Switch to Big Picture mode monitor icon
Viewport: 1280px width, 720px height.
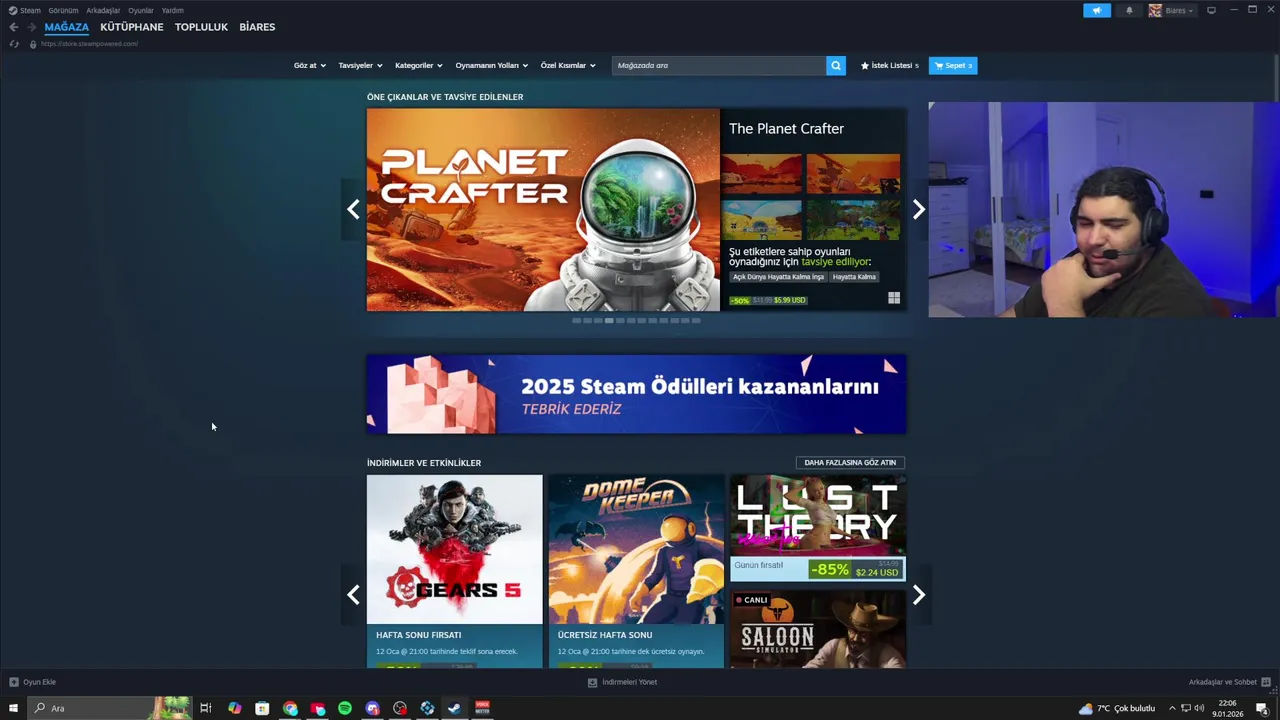click(x=1211, y=10)
